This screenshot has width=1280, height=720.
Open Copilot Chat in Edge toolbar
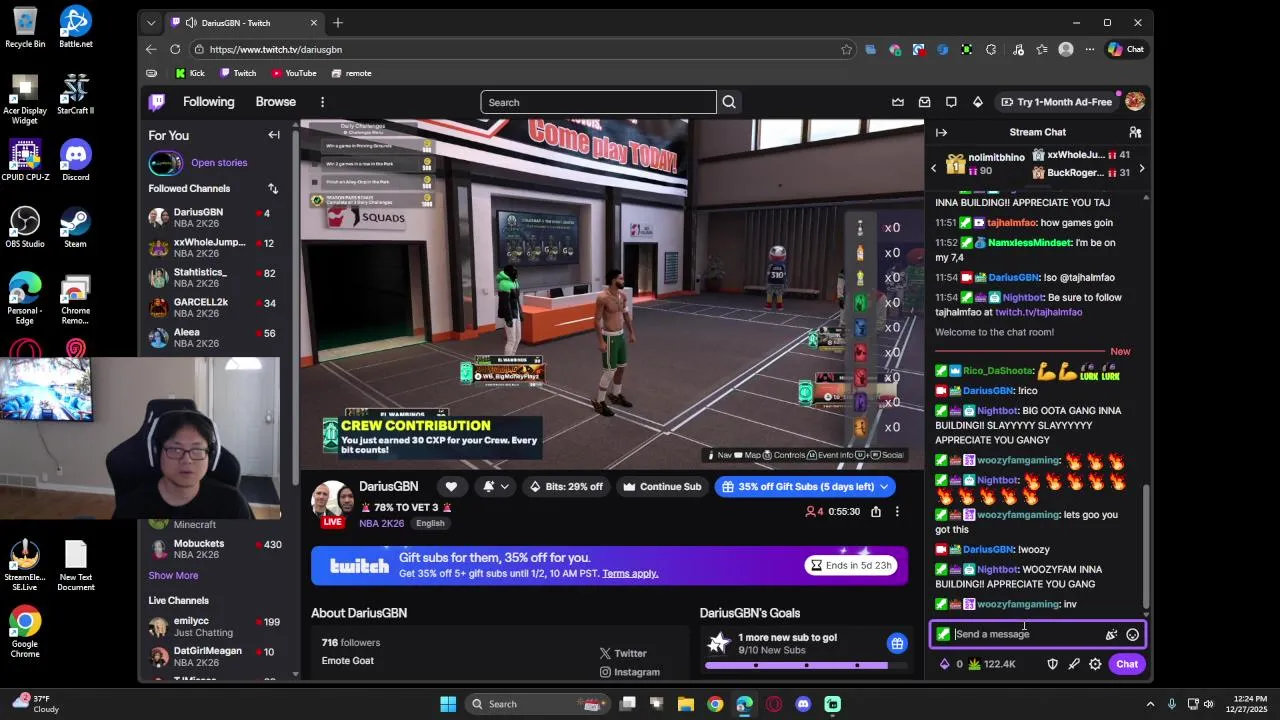pyautogui.click(x=1126, y=49)
